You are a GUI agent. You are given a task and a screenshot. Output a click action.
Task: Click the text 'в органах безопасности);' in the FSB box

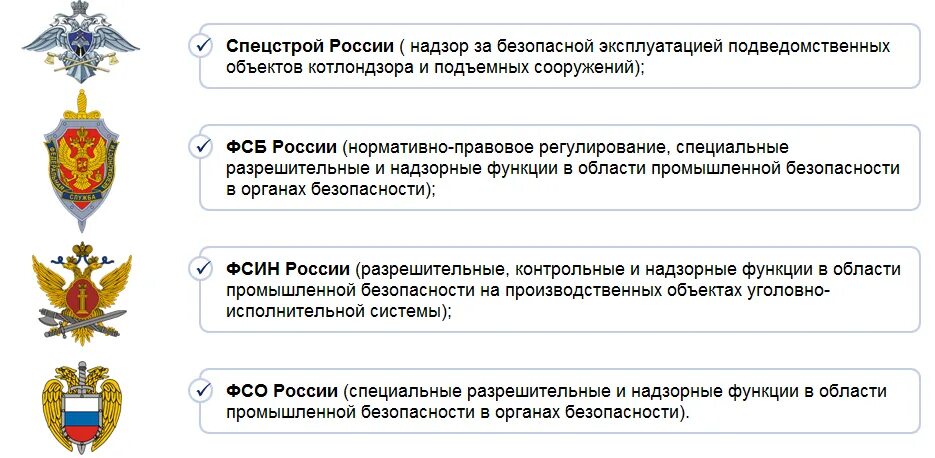click(331, 189)
